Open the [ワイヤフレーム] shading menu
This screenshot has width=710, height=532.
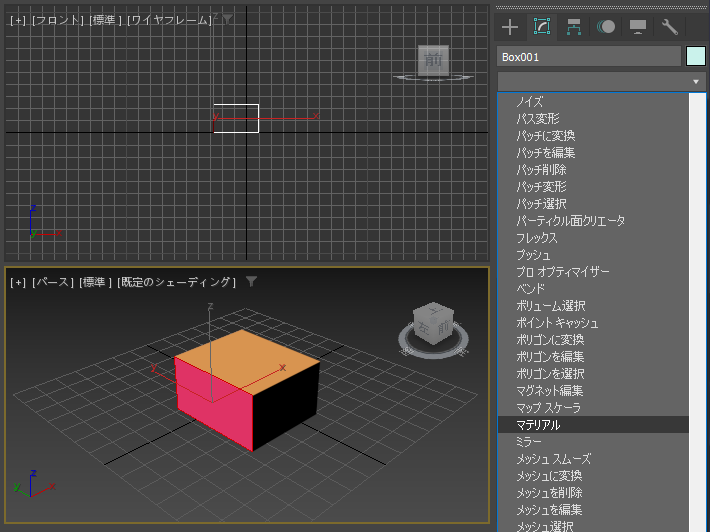(169, 20)
